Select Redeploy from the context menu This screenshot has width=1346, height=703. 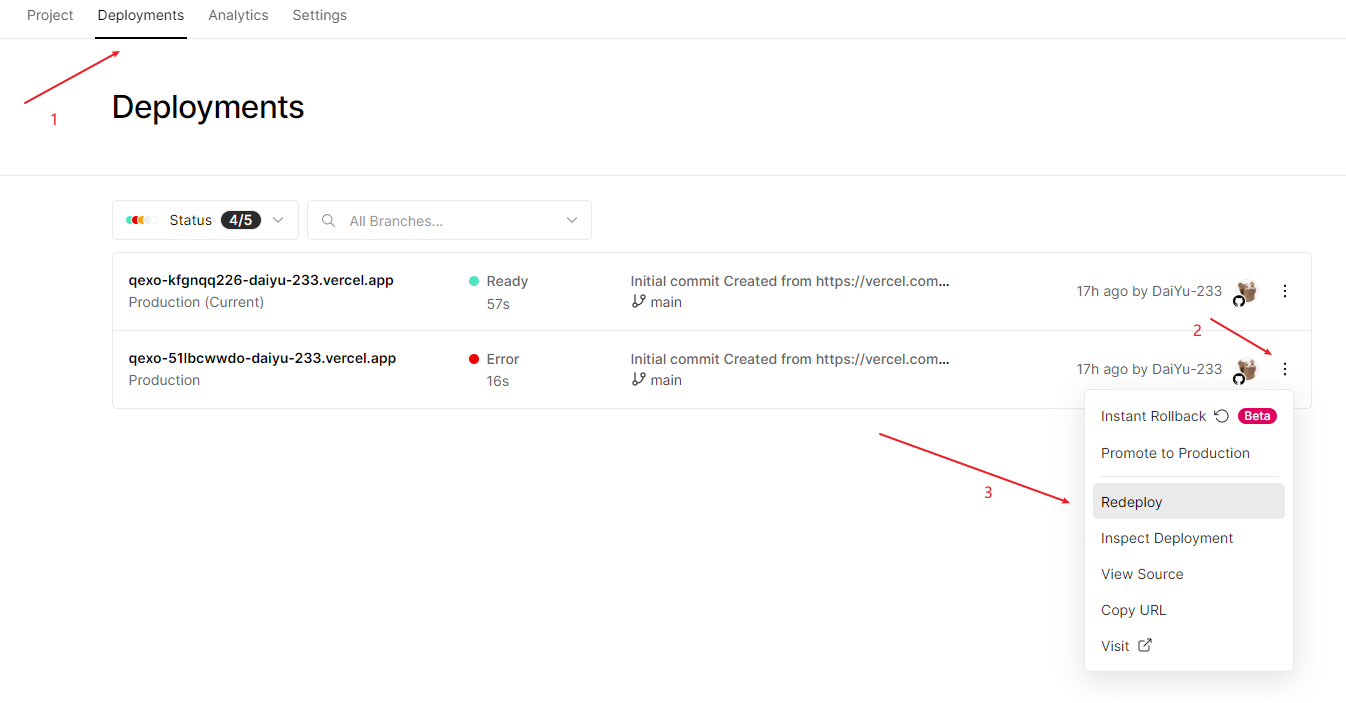(x=1132, y=502)
